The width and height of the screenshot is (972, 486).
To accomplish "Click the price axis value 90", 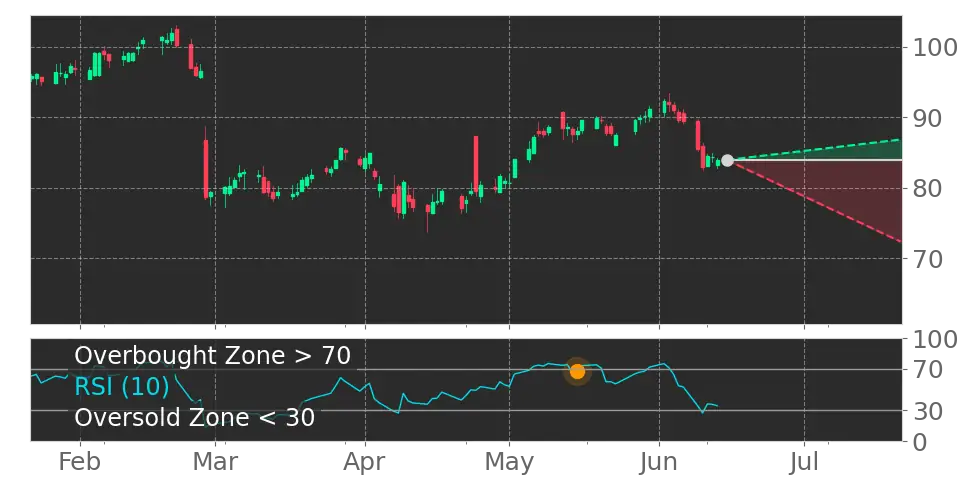I will [x=927, y=117].
